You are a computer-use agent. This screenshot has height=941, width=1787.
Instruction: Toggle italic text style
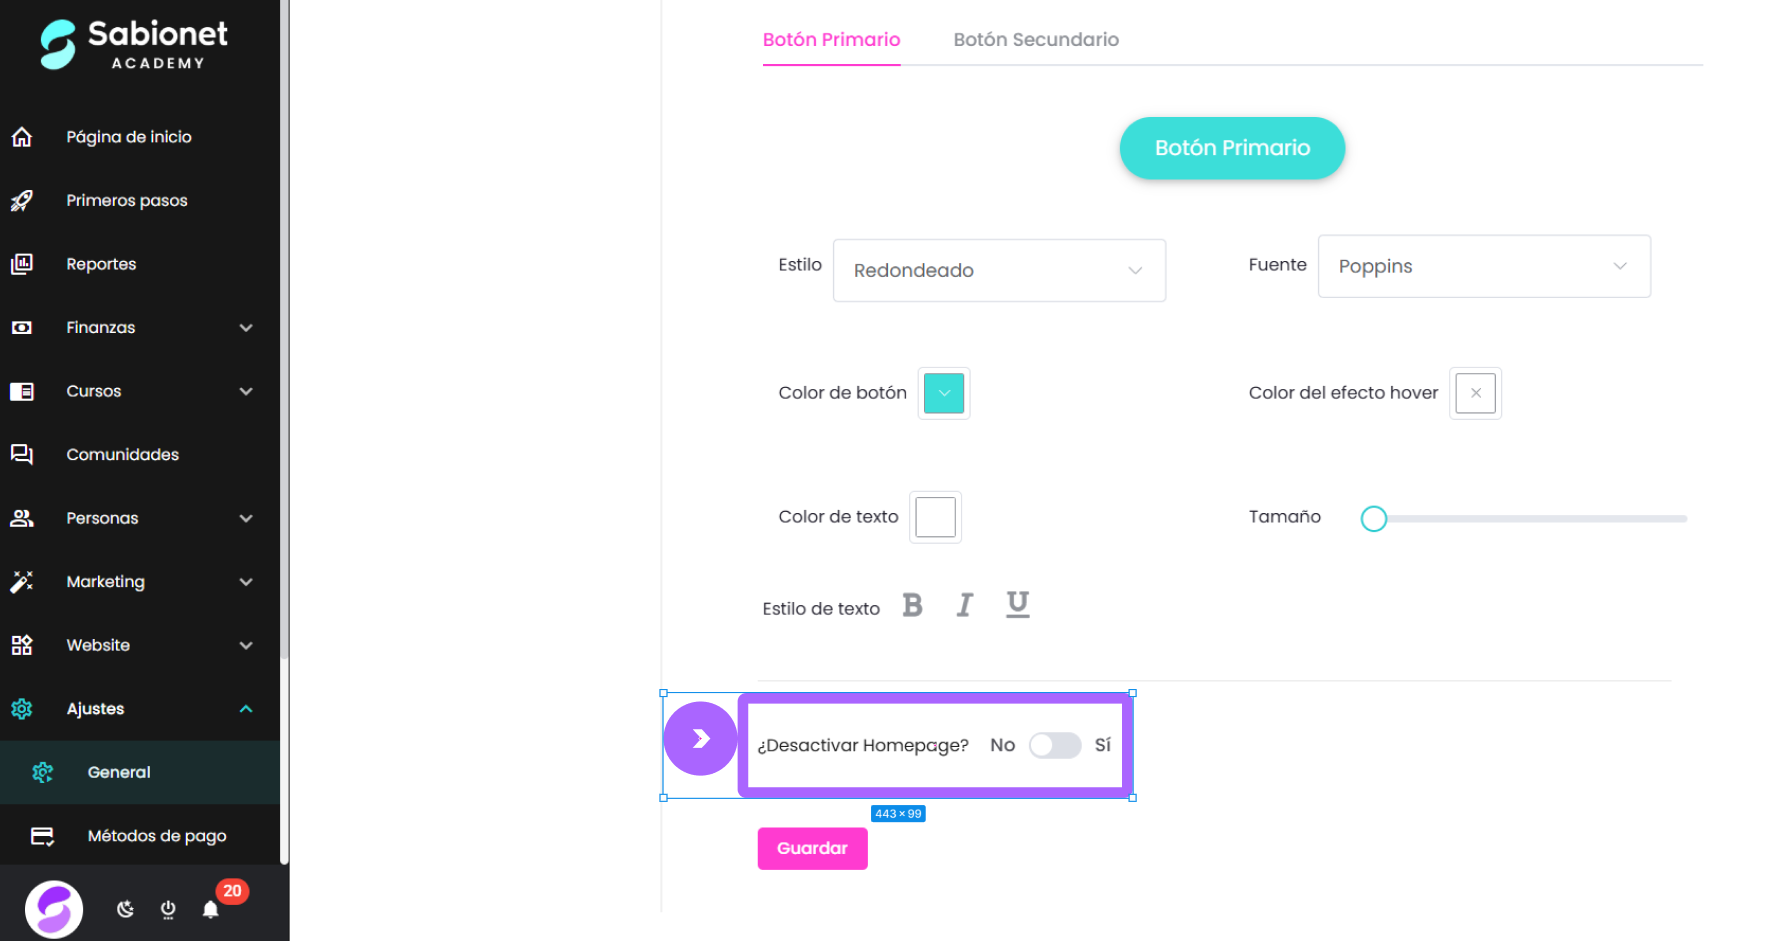click(964, 605)
